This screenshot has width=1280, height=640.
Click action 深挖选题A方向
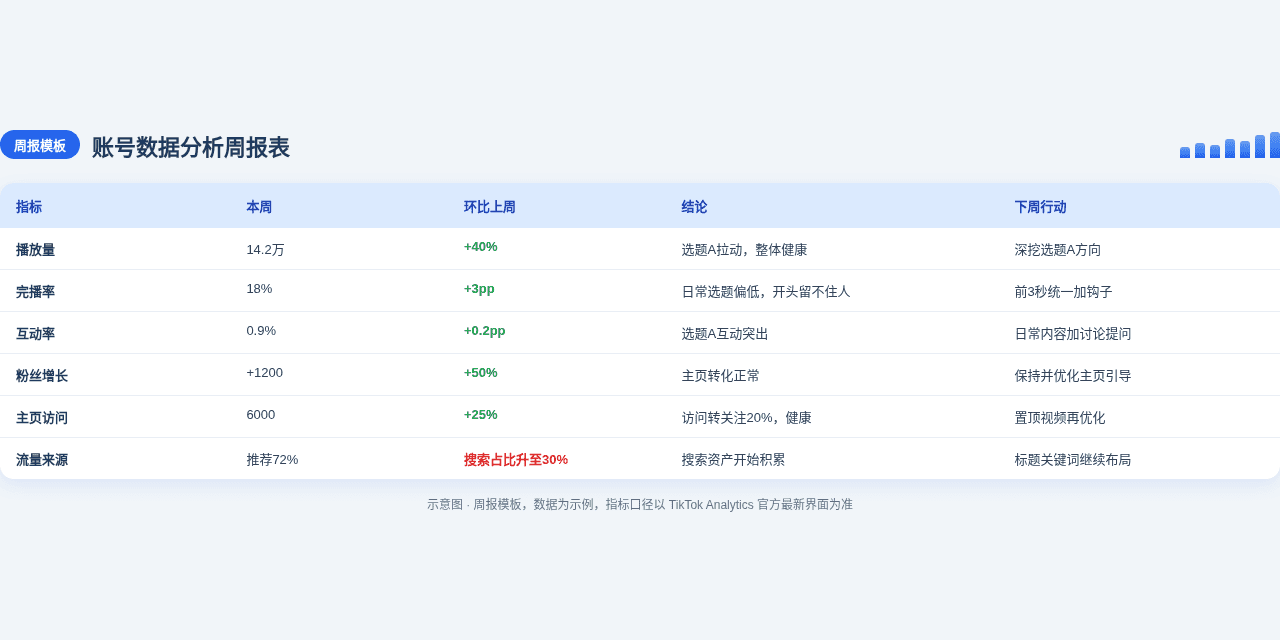(x=1058, y=250)
